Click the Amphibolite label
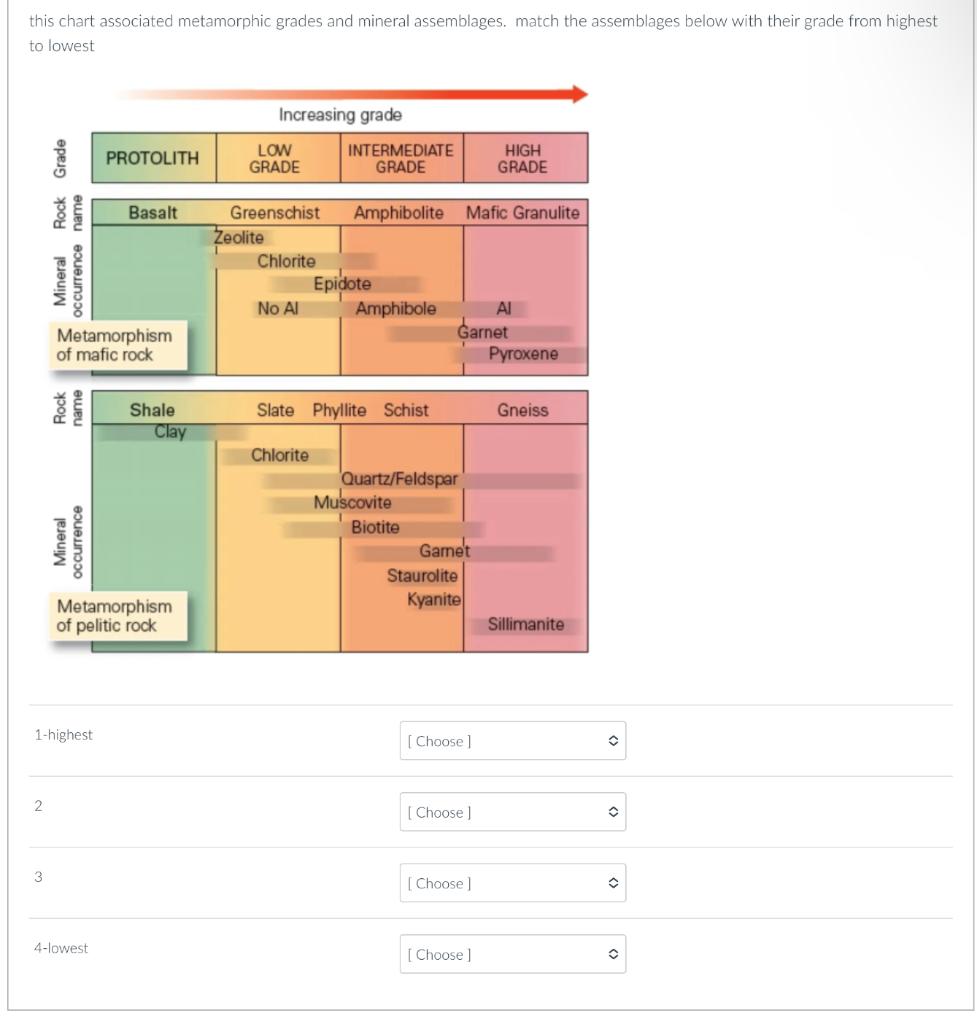Image resolution: width=977 pixels, height=1024 pixels. (x=395, y=211)
